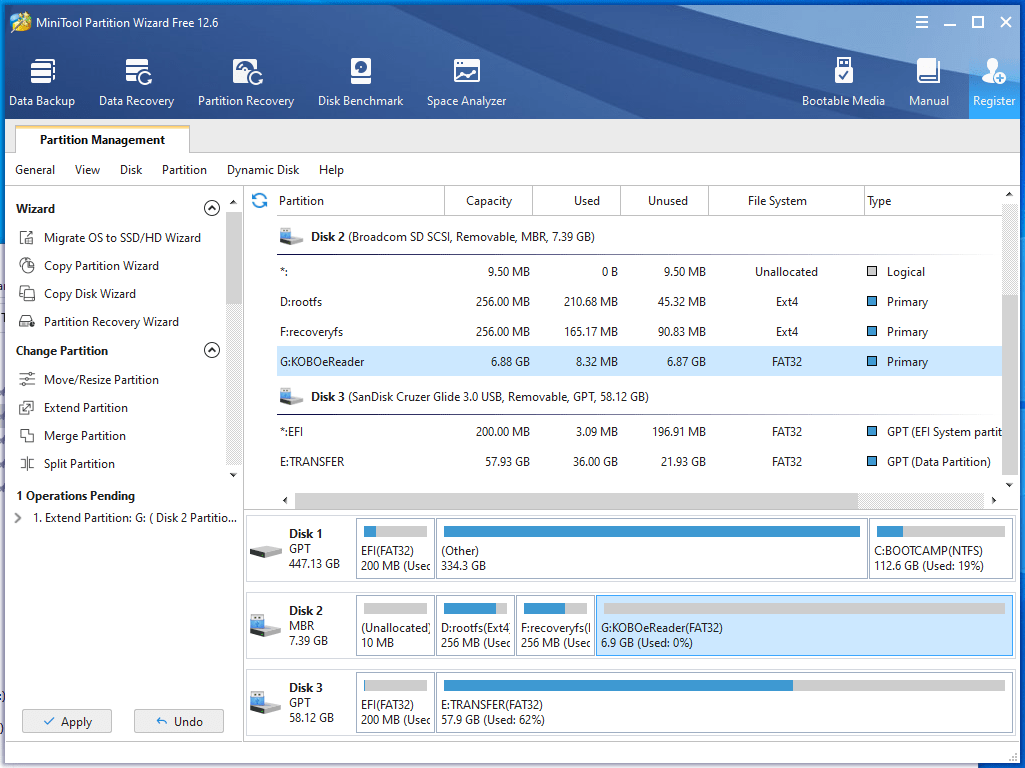Select the E:TRANSFER partition row
The height and width of the screenshot is (768, 1025).
(639, 461)
